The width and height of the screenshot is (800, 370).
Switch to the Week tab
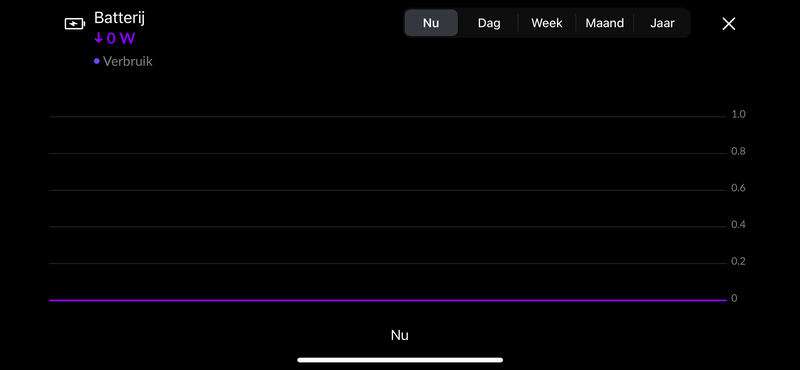click(x=546, y=23)
